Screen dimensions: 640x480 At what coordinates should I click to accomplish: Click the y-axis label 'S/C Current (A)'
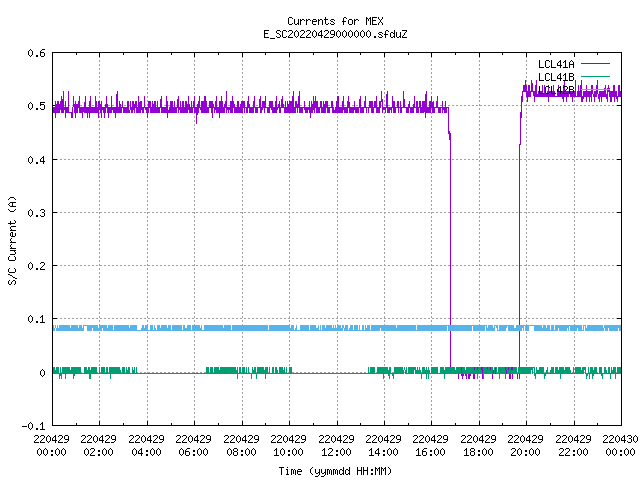[x=13, y=240]
